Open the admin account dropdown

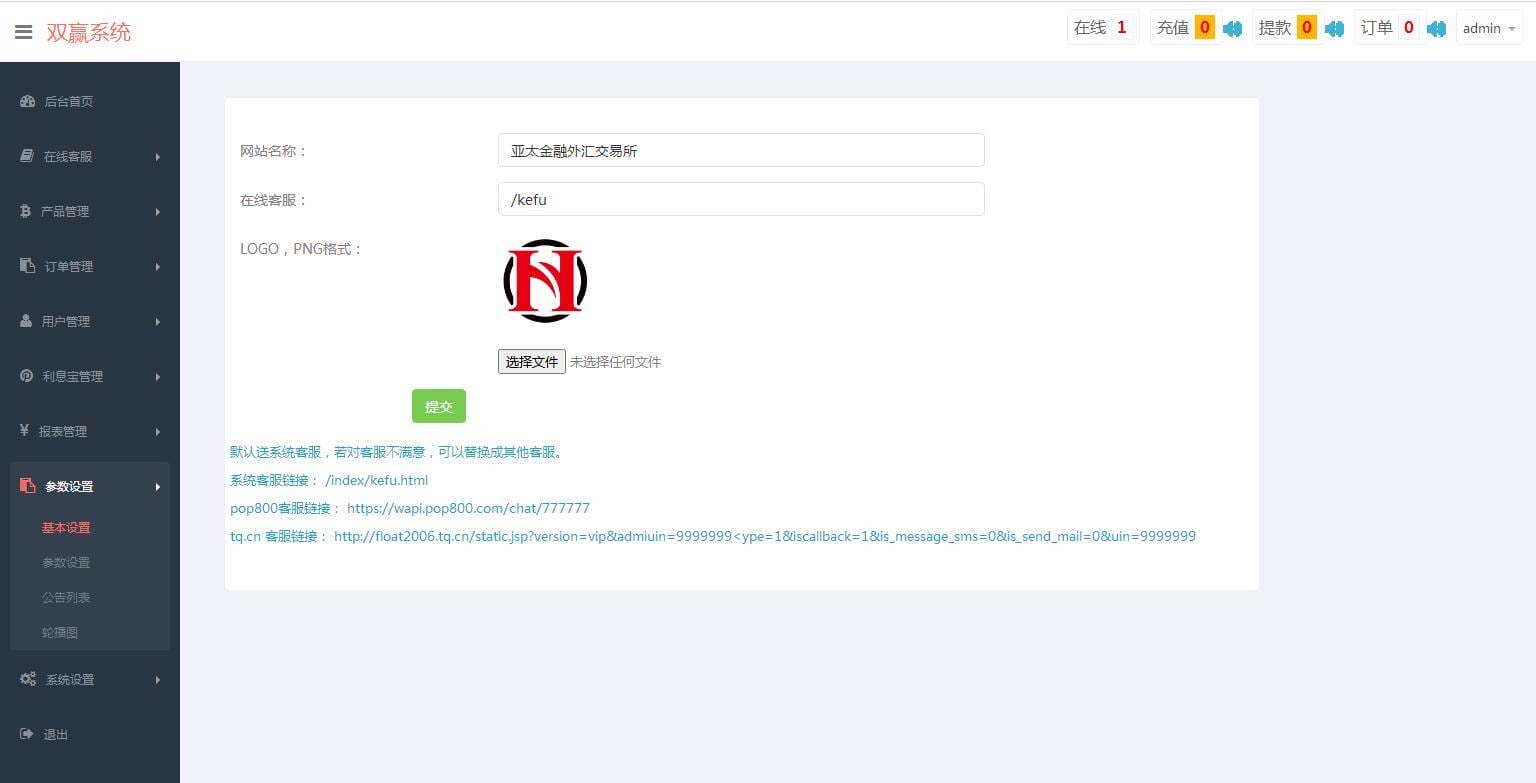pyautogui.click(x=1488, y=28)
